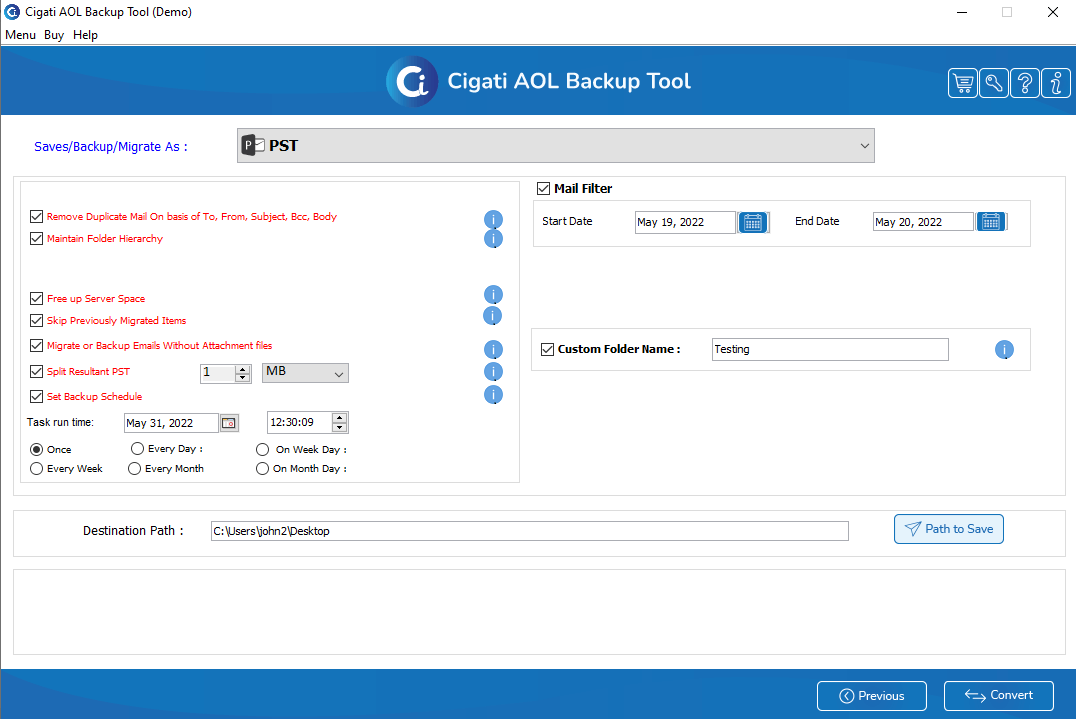This screenshot has height=719, width=1076.
Task: Select the On Month Day radio option
Action: pyautogui.click(x=262, y=469)
